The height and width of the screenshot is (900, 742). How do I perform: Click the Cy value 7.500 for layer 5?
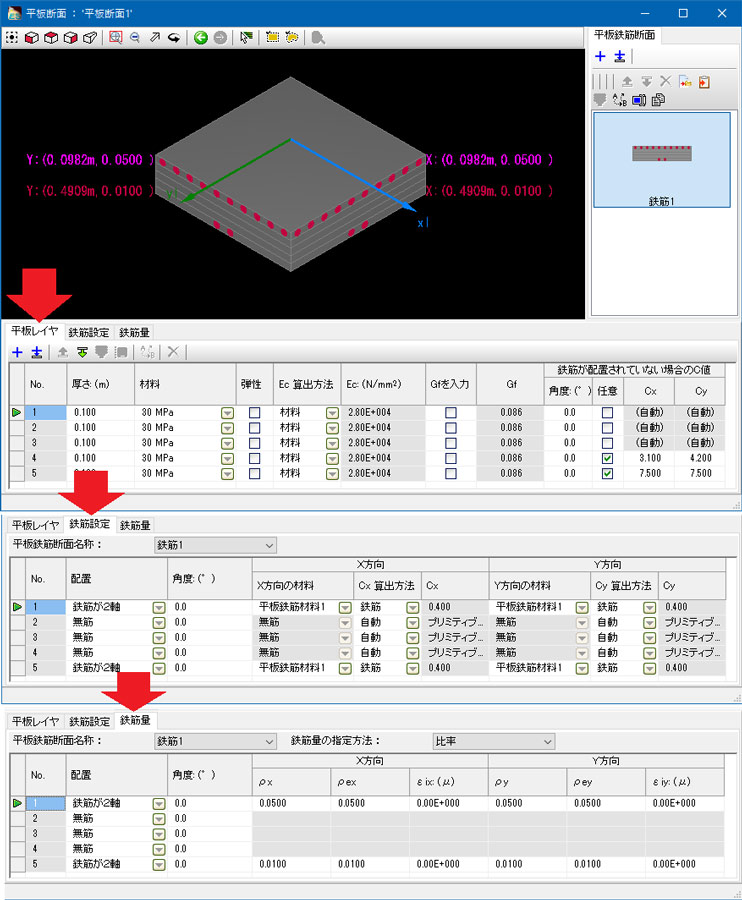[700, 474]
